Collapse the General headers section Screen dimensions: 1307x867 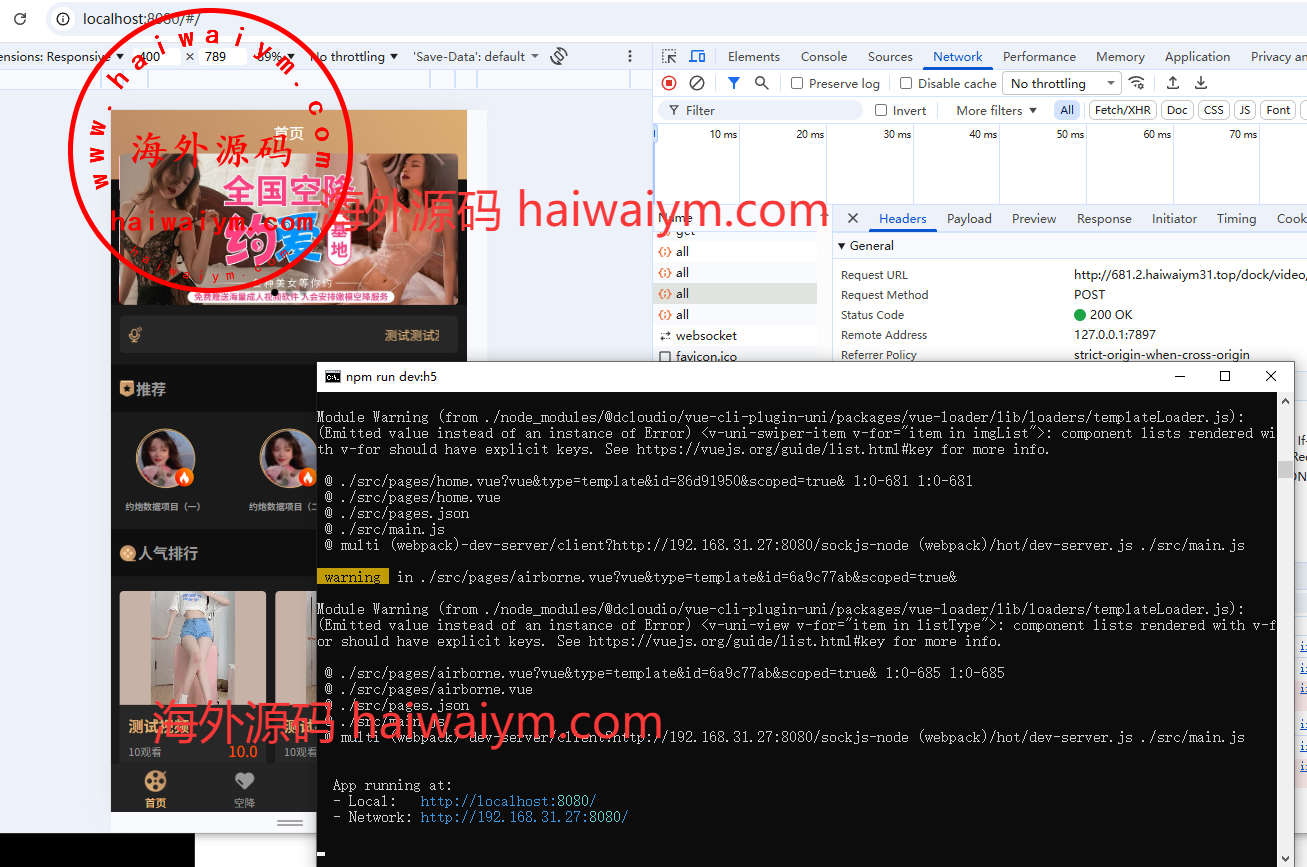(842, 246)
